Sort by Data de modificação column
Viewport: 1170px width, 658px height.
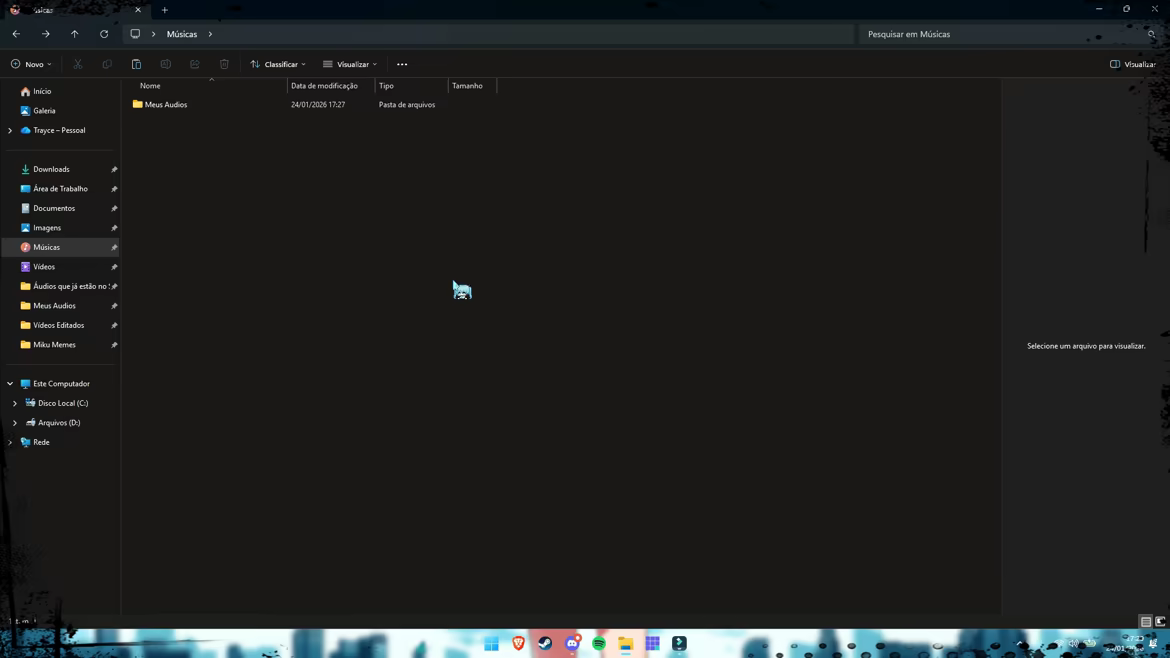click(331, 86)
